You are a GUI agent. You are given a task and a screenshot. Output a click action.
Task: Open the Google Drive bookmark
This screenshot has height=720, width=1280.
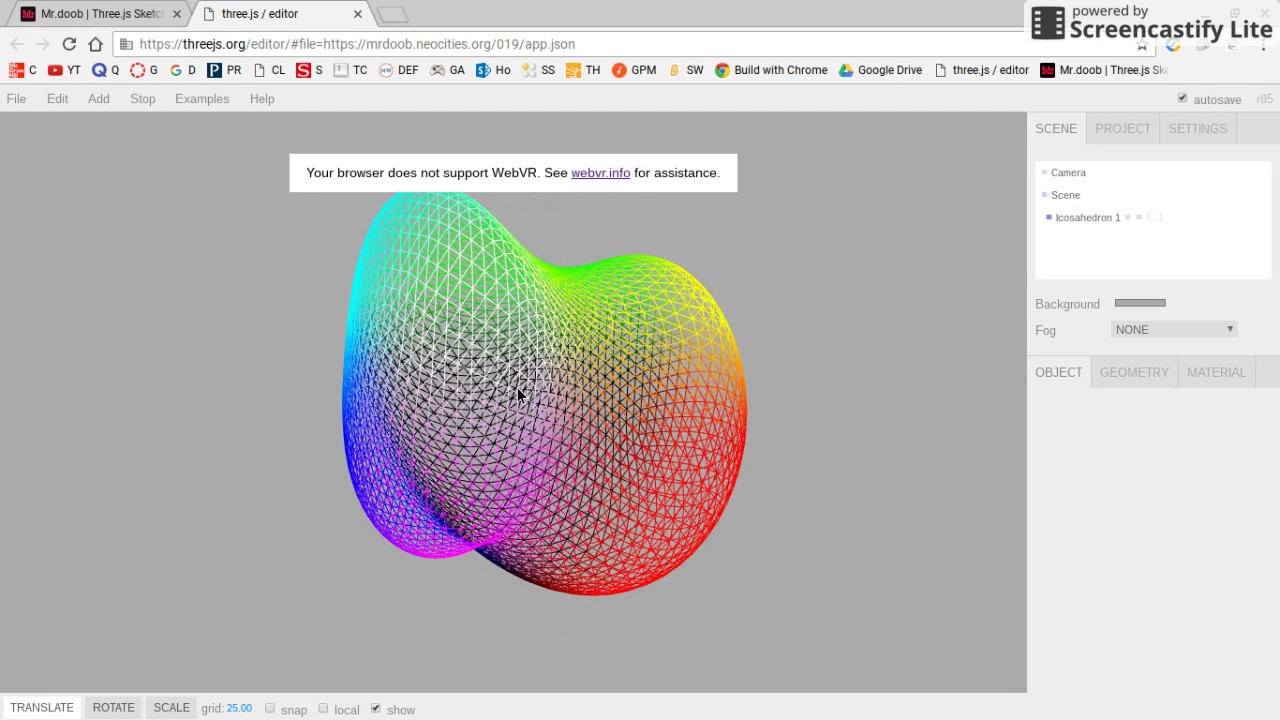pyautogui.click(x=880, y=70)
